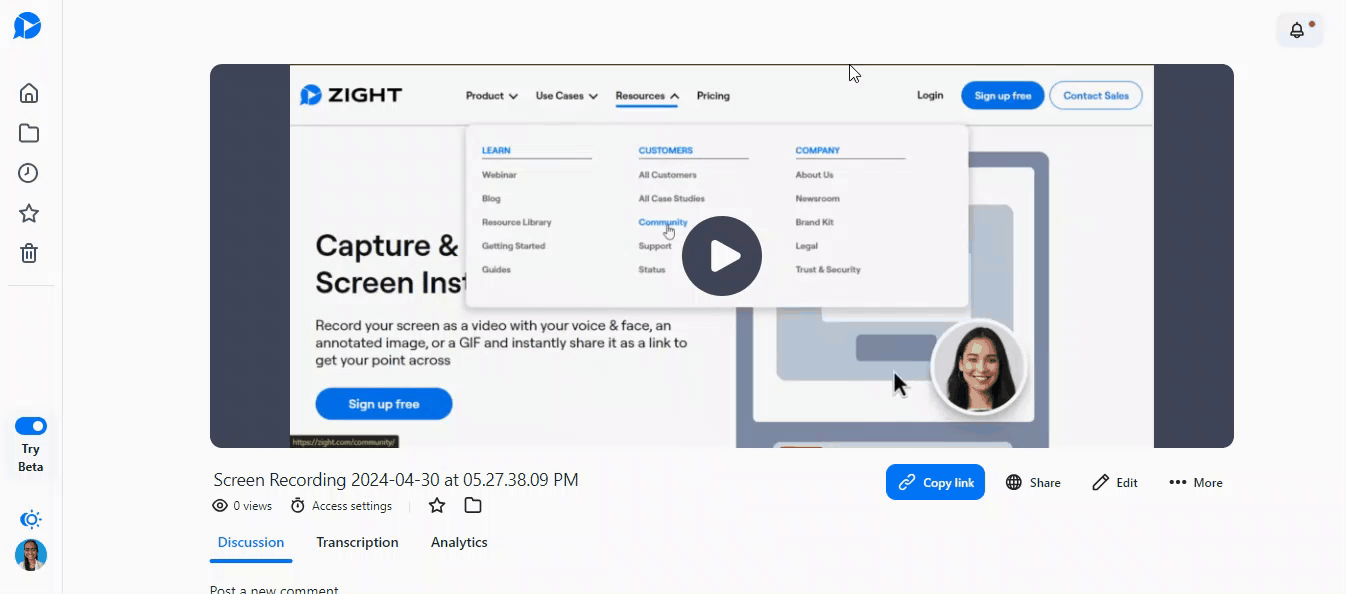Open the More options menu
This screenshot has width=1346, height=594.
(x=1196, y=482)
